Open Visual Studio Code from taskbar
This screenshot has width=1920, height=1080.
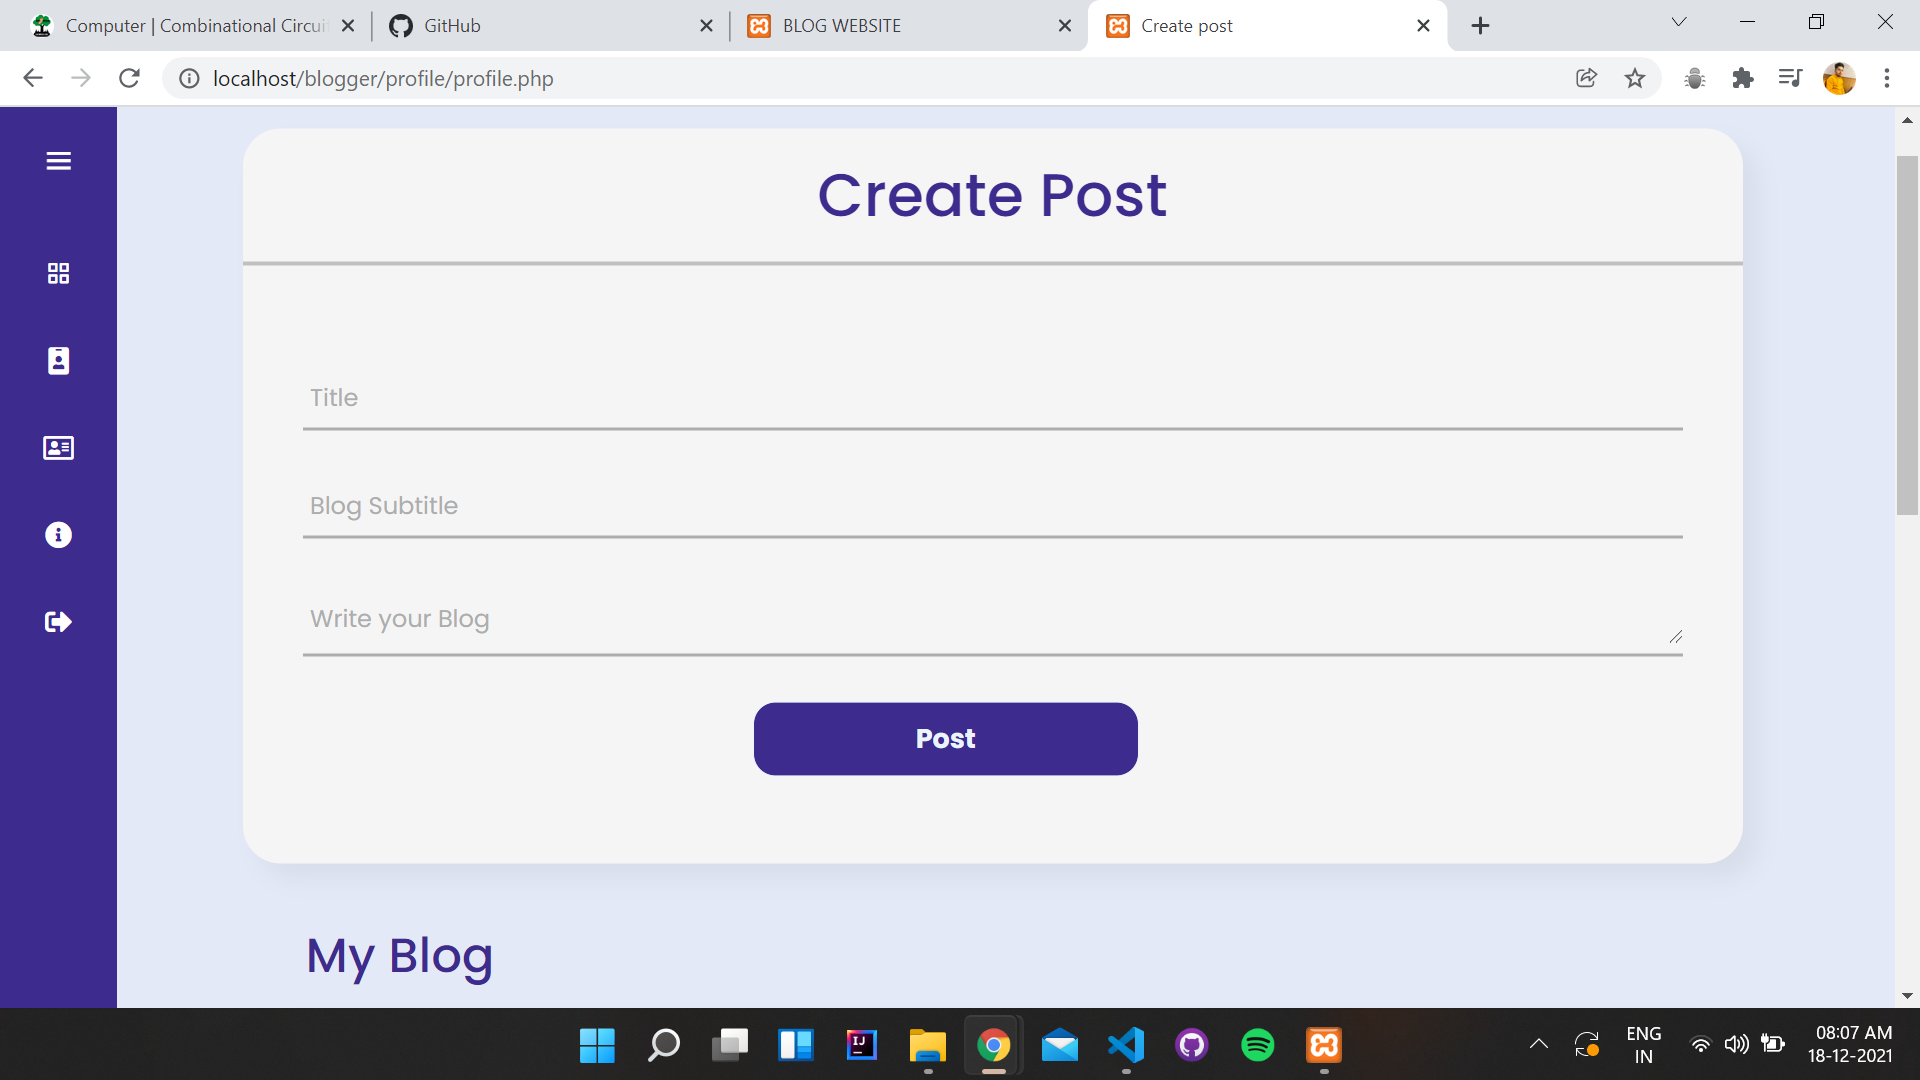pyautogui.click(x=1125, y=1045)
